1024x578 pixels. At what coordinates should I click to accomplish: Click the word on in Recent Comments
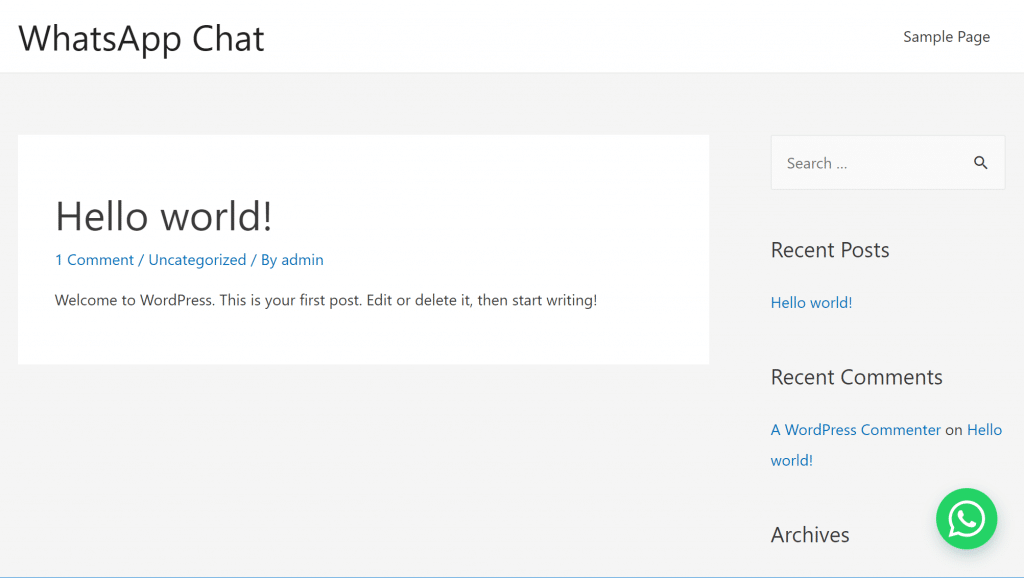(953, 430)
